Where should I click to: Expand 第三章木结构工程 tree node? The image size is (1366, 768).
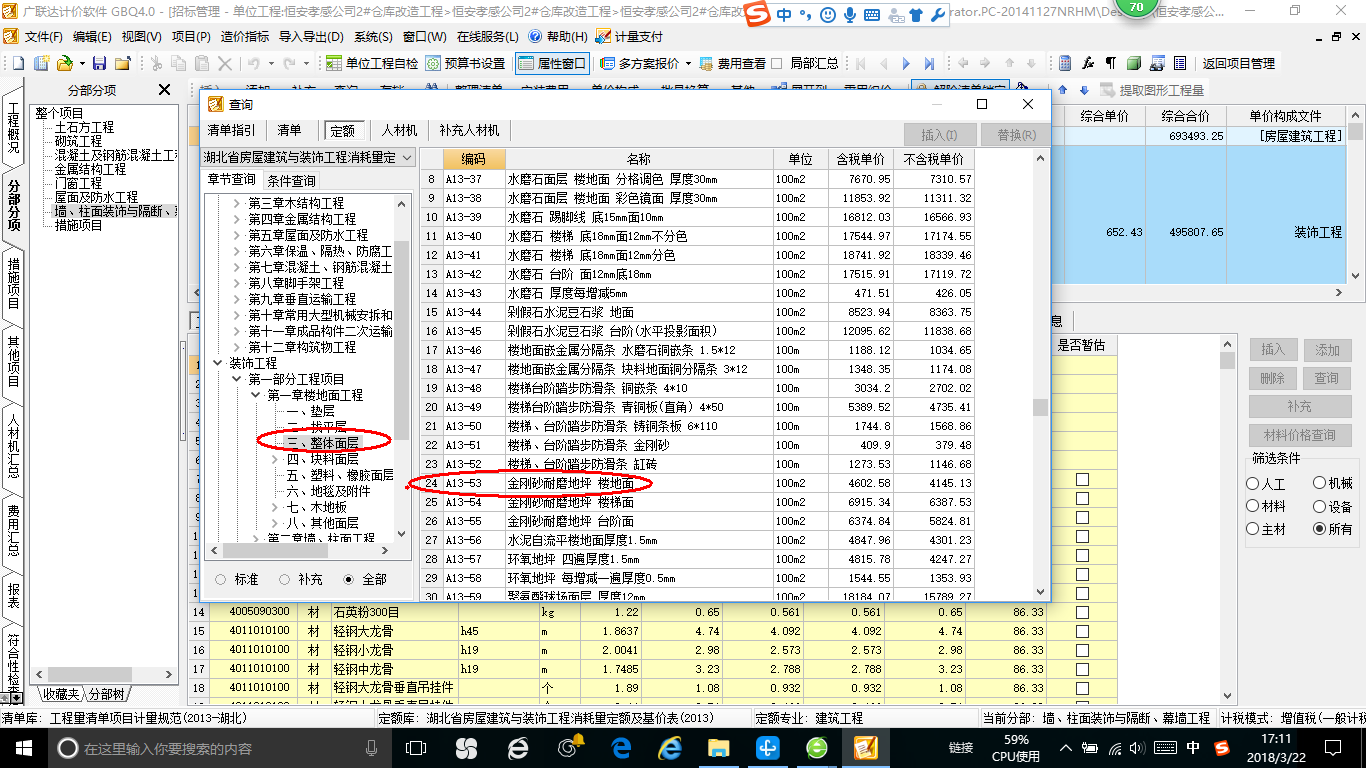click(237, 203)
